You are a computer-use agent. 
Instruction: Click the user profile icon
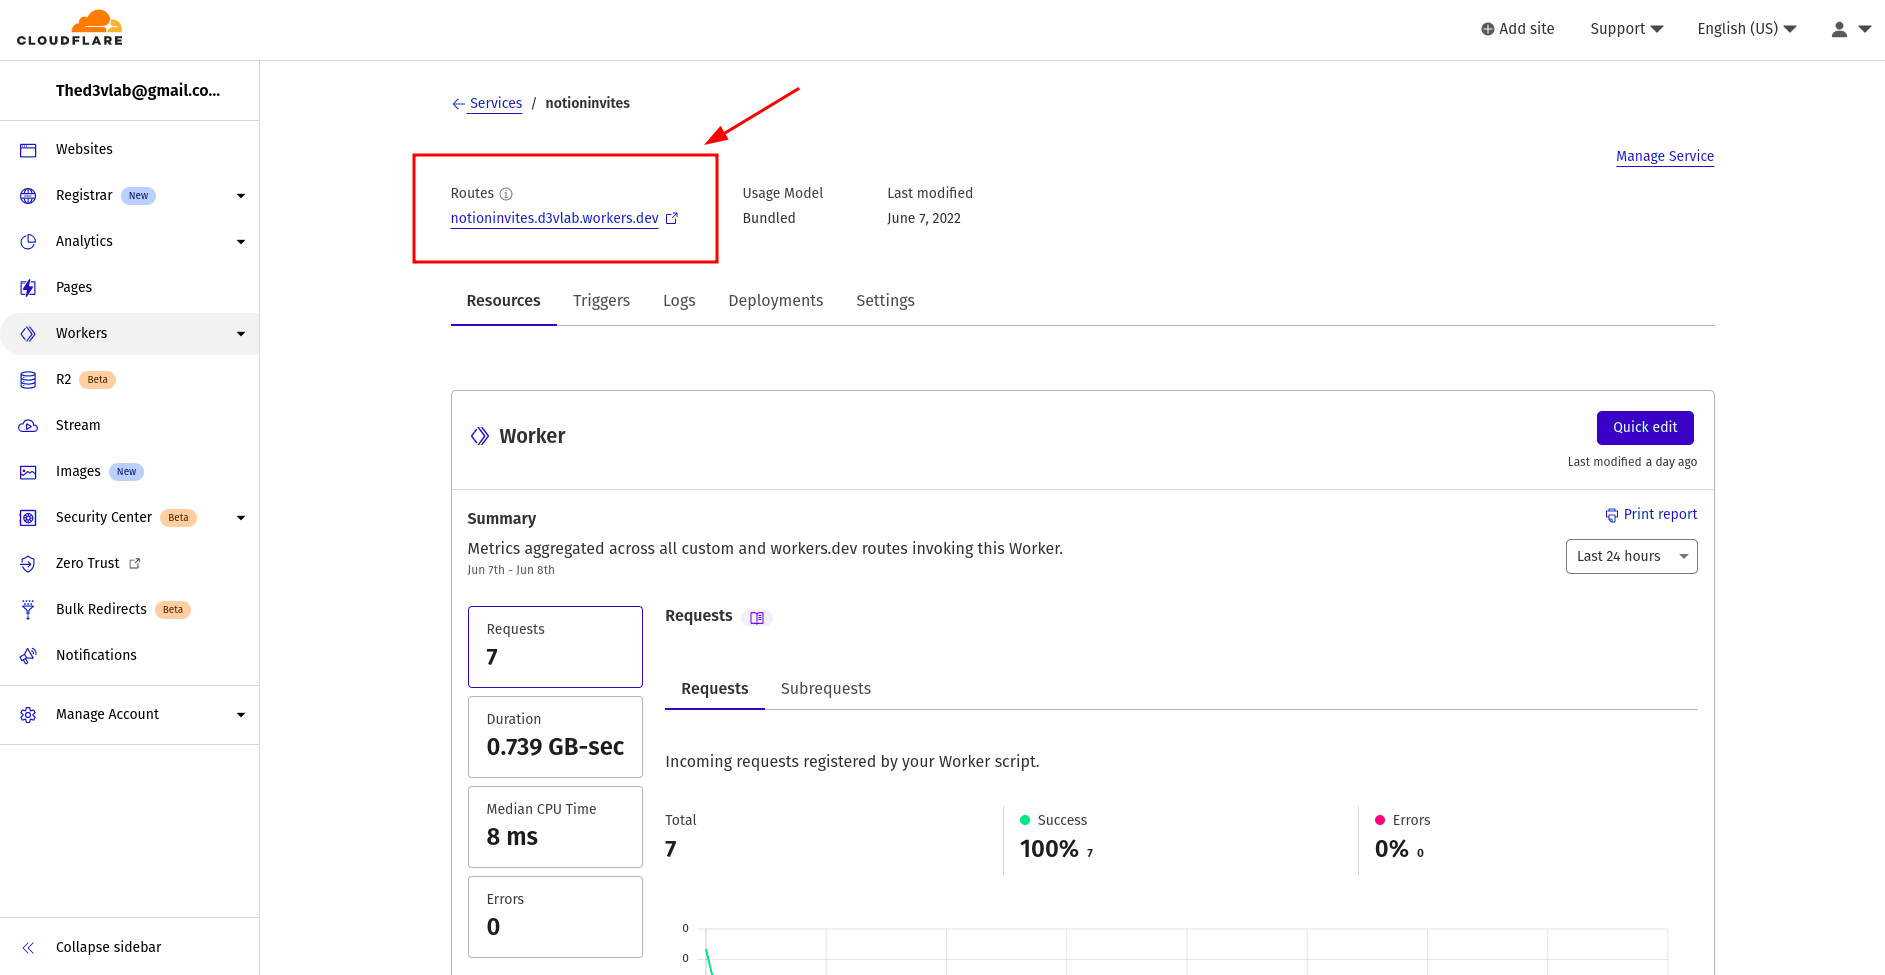(1839, 29)
